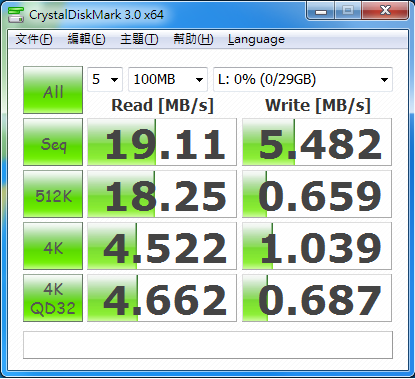Click the empty comment field at bottom
The image size is (415, 379).
[208, 345]
